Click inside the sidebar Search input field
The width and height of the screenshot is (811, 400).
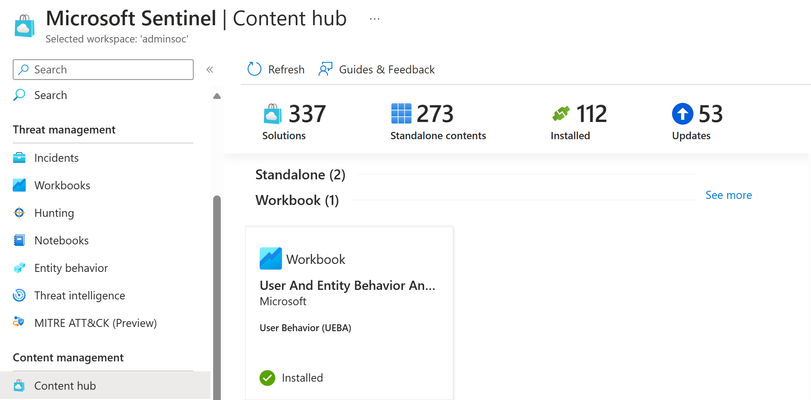[103, 69]
